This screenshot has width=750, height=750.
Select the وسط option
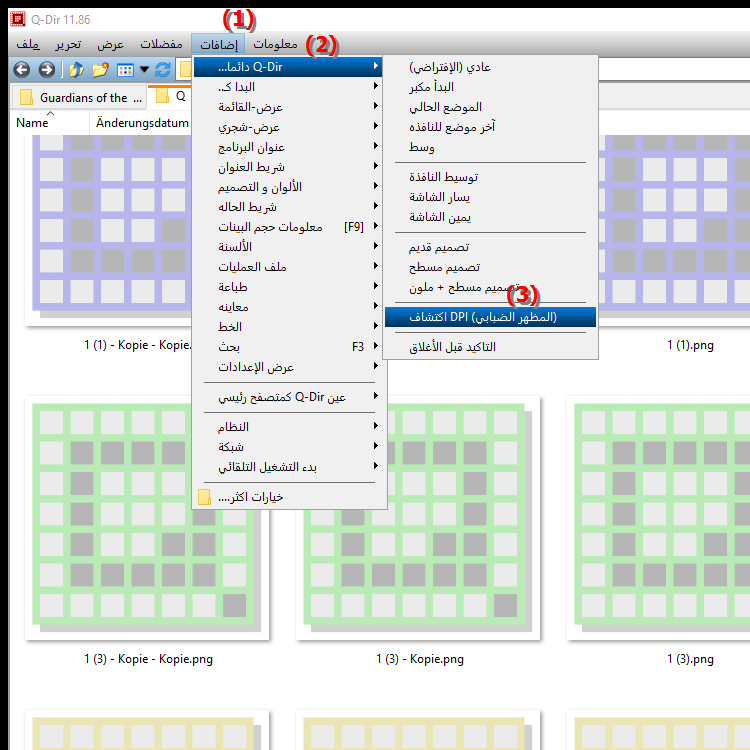490,147
